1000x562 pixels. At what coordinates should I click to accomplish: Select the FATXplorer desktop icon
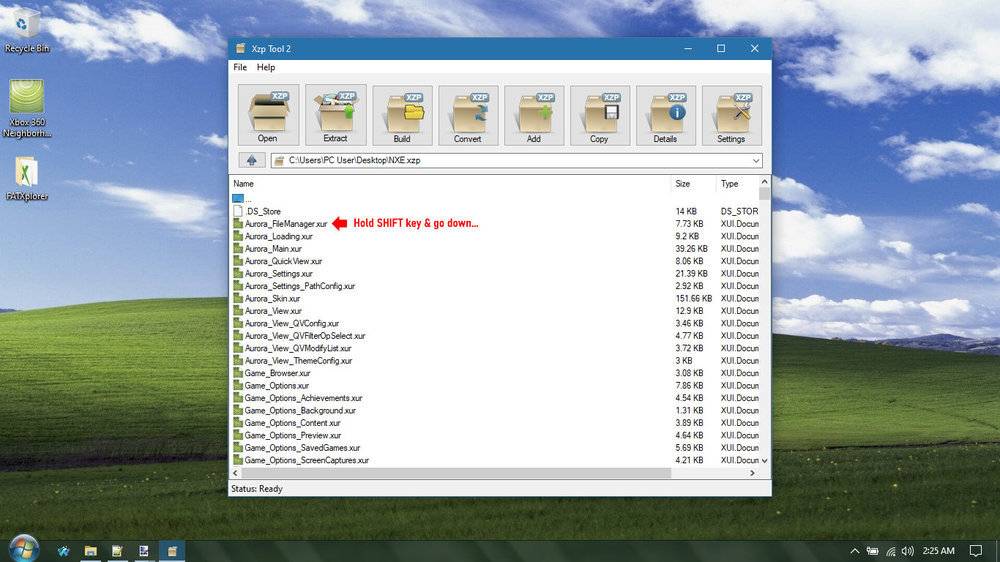click(27, 179)
